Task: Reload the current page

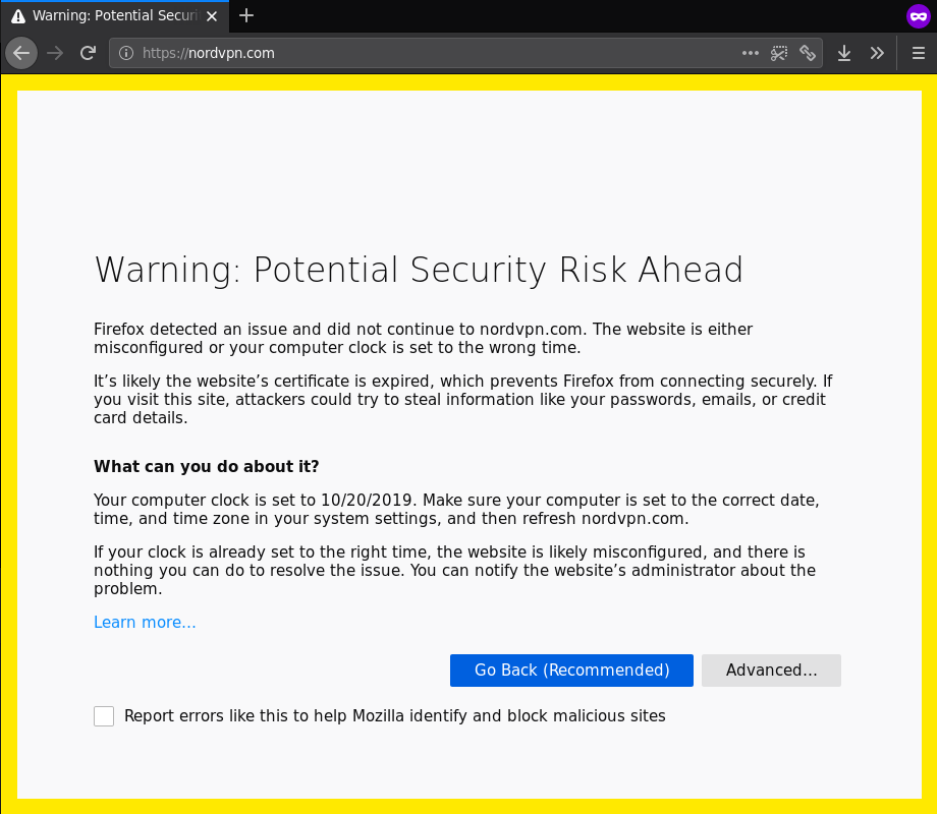Action: coord(88,53)
